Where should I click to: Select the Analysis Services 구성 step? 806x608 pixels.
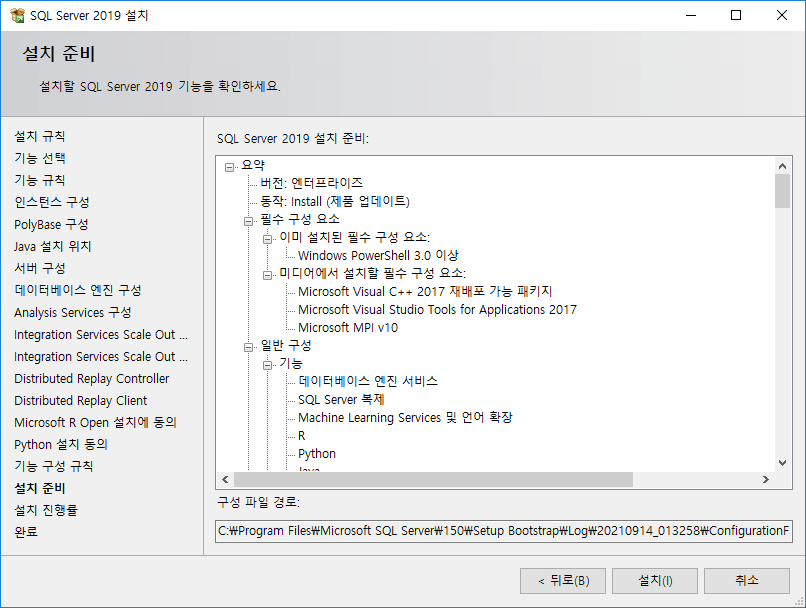pos(72,312)
